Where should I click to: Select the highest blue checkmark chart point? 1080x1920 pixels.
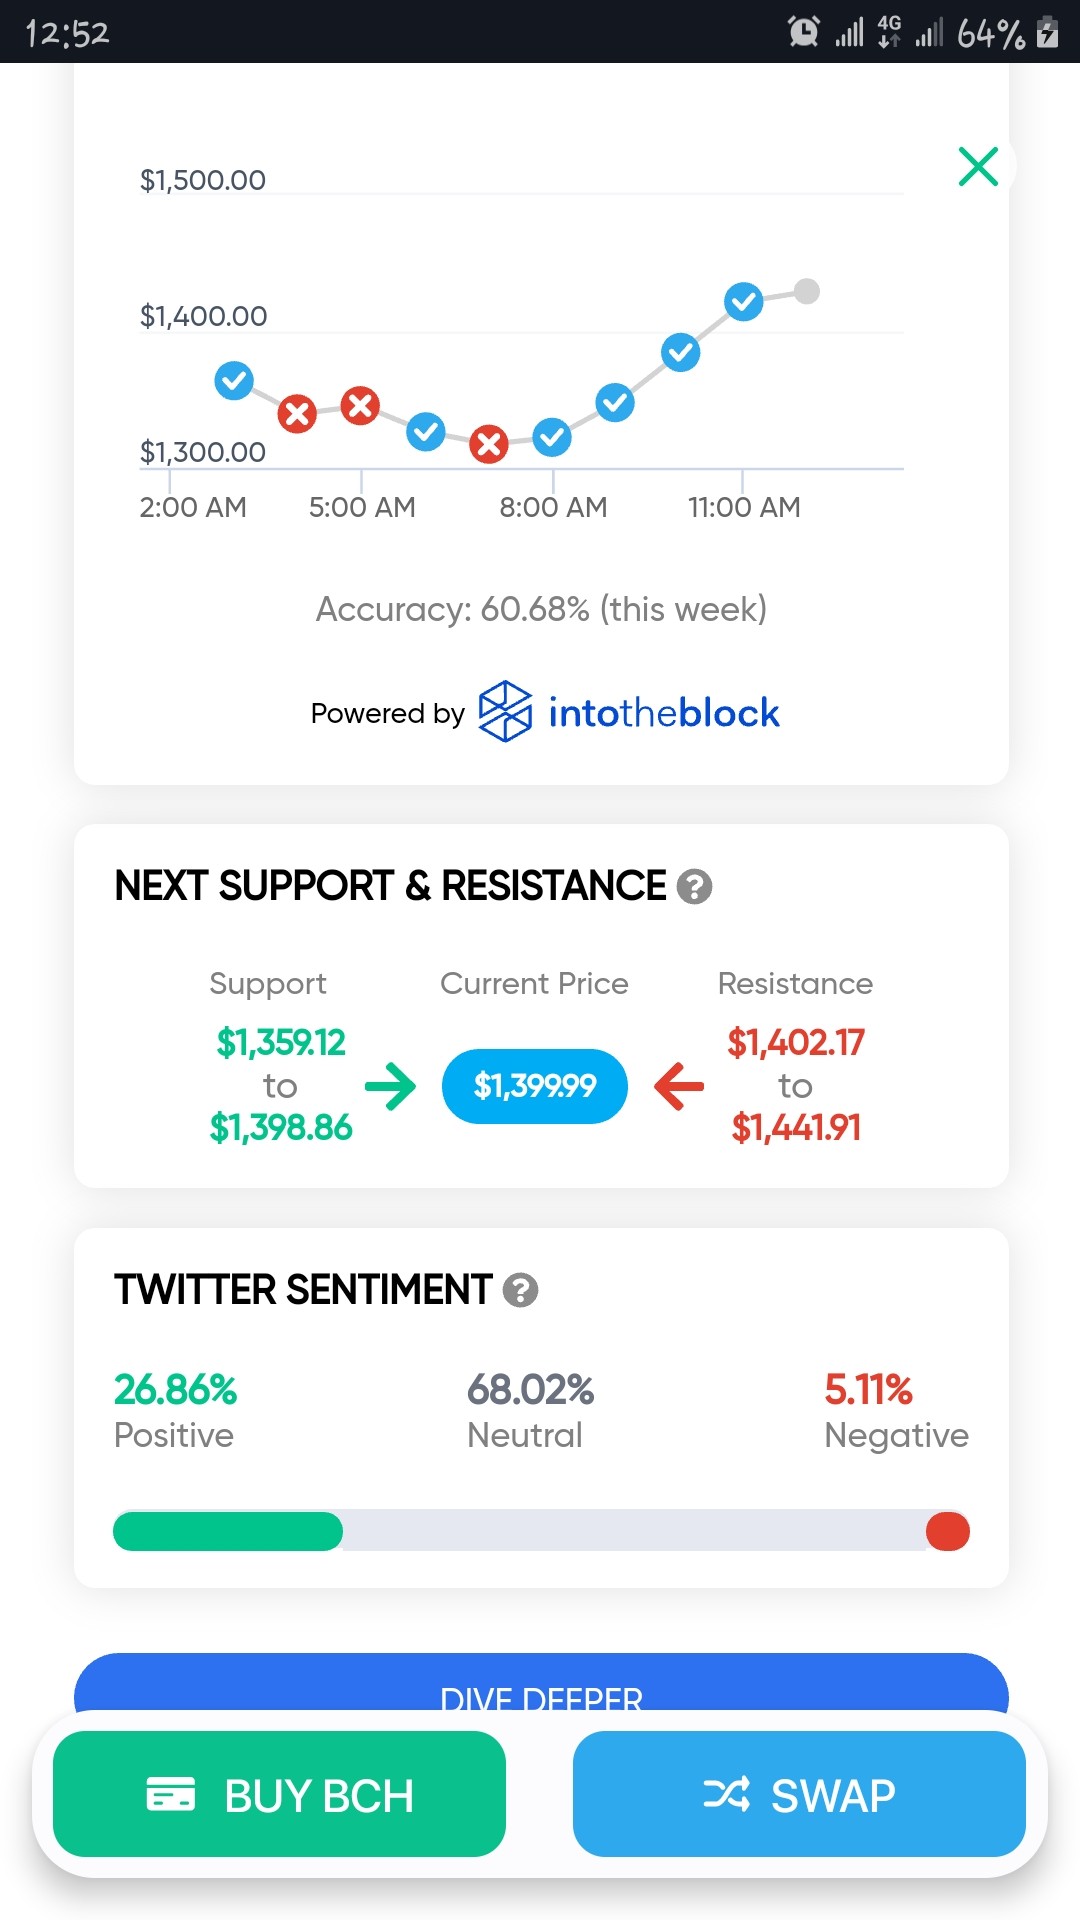743,301
